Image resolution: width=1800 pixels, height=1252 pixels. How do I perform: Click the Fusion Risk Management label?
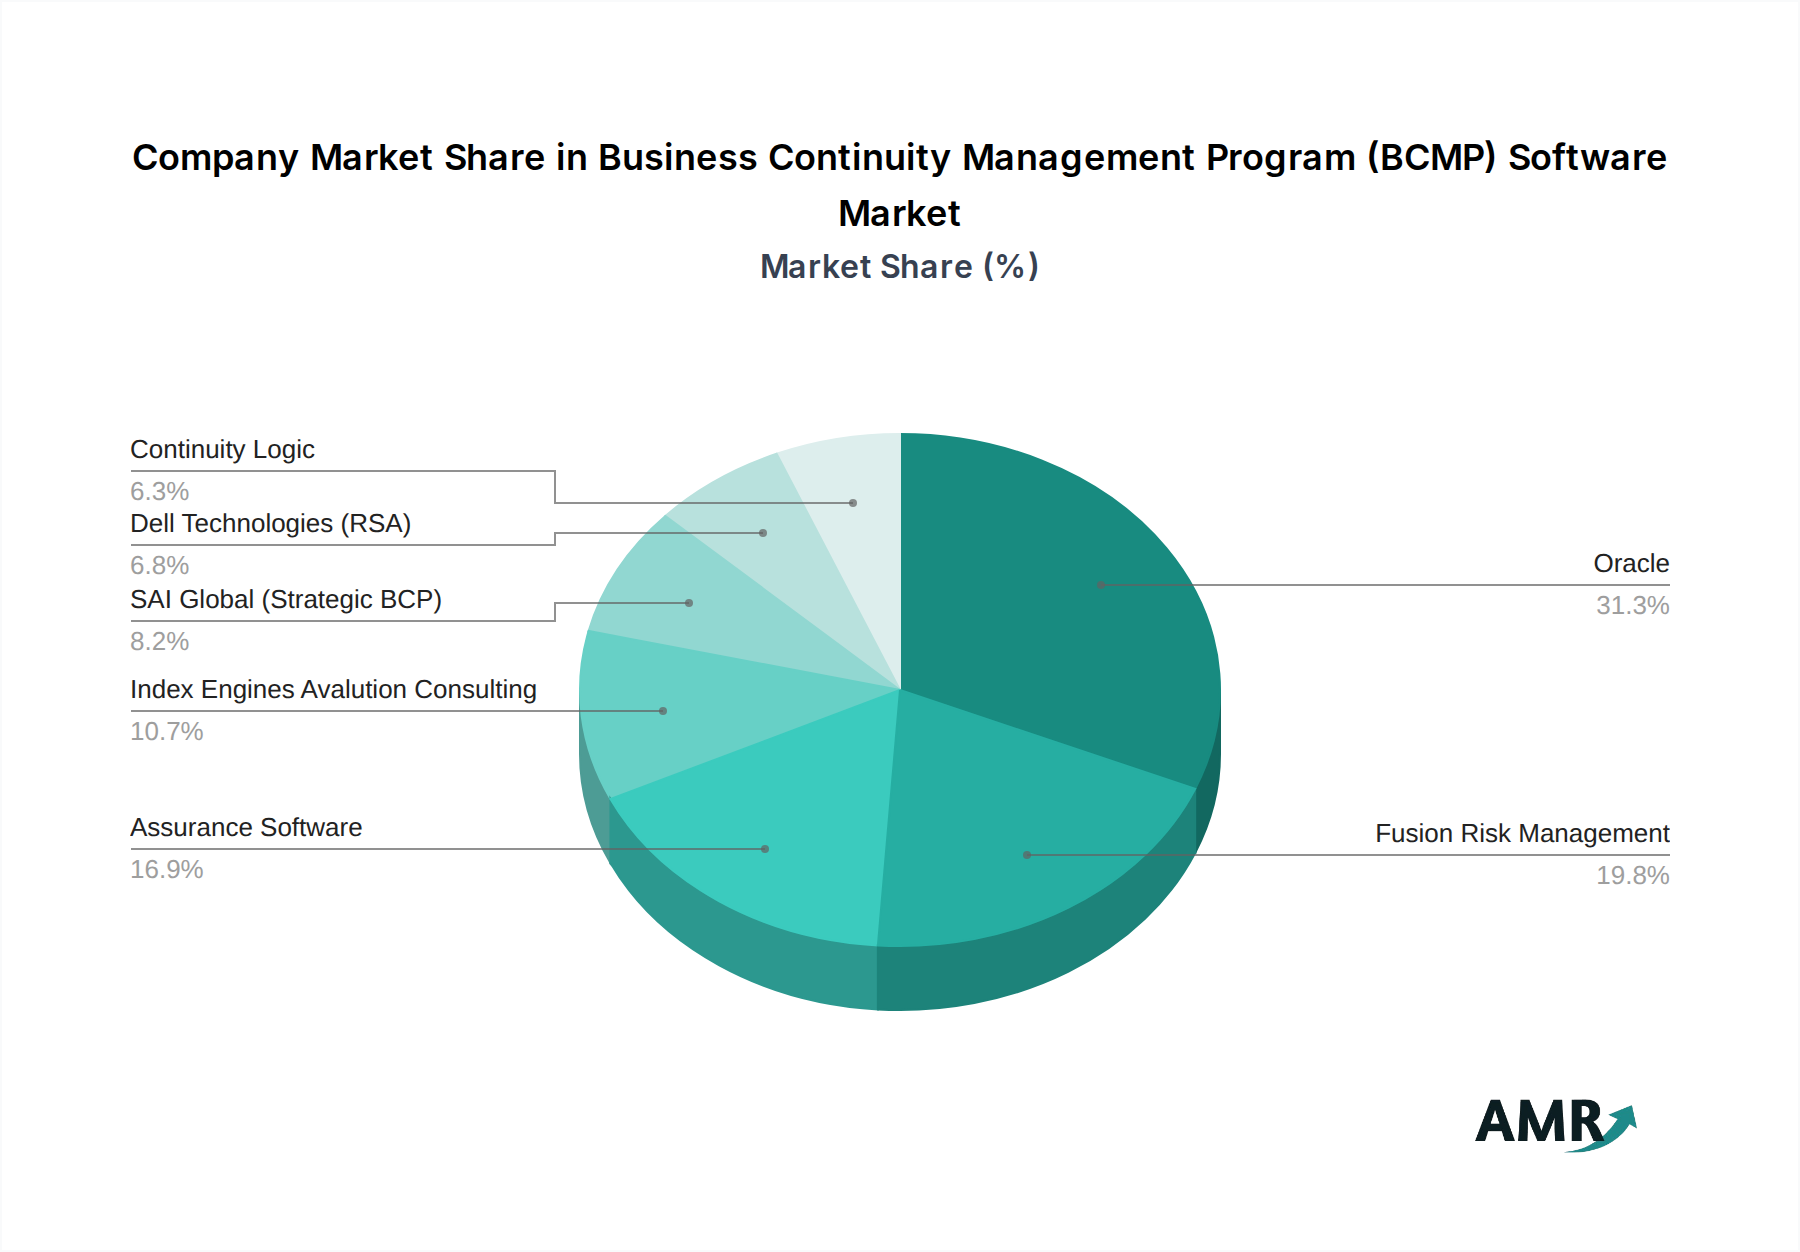pos(1523,832)
